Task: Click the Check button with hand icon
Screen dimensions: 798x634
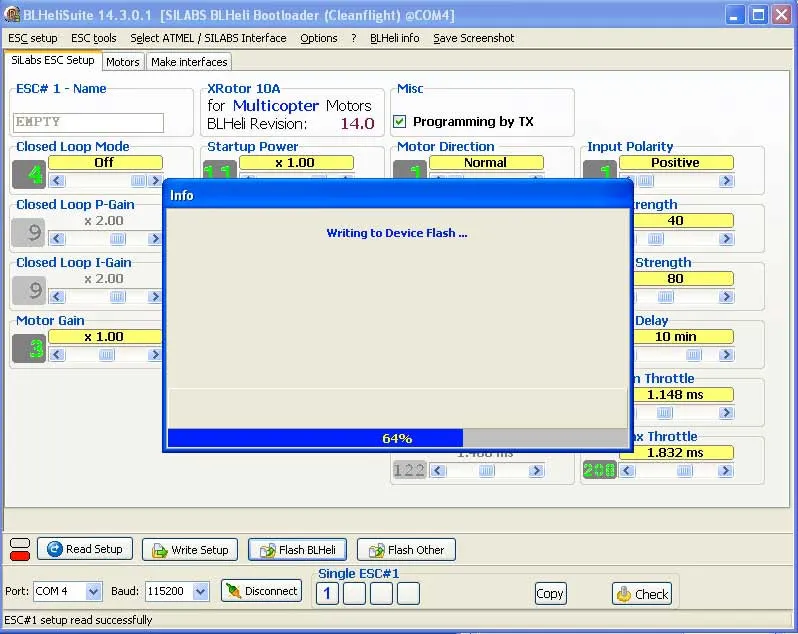Action: (641, 593)
